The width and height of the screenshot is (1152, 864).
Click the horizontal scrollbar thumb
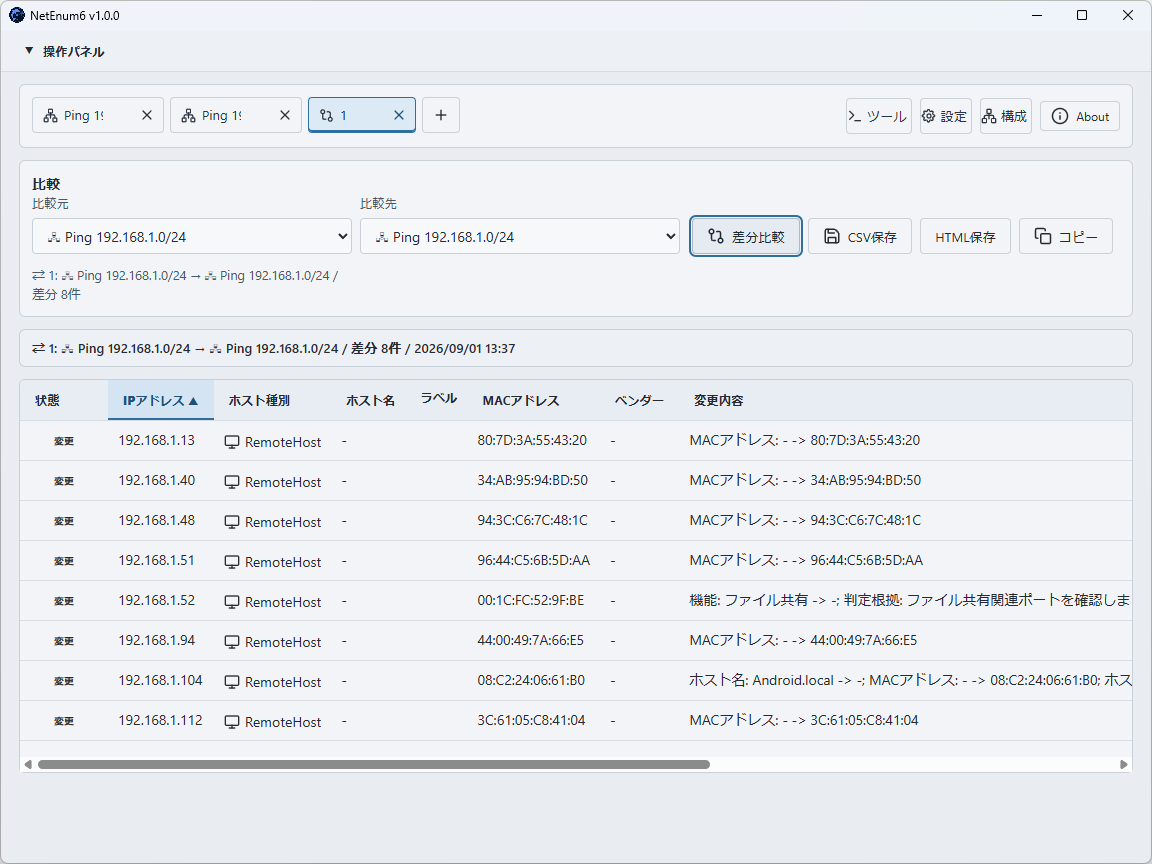tap(374, 764)
